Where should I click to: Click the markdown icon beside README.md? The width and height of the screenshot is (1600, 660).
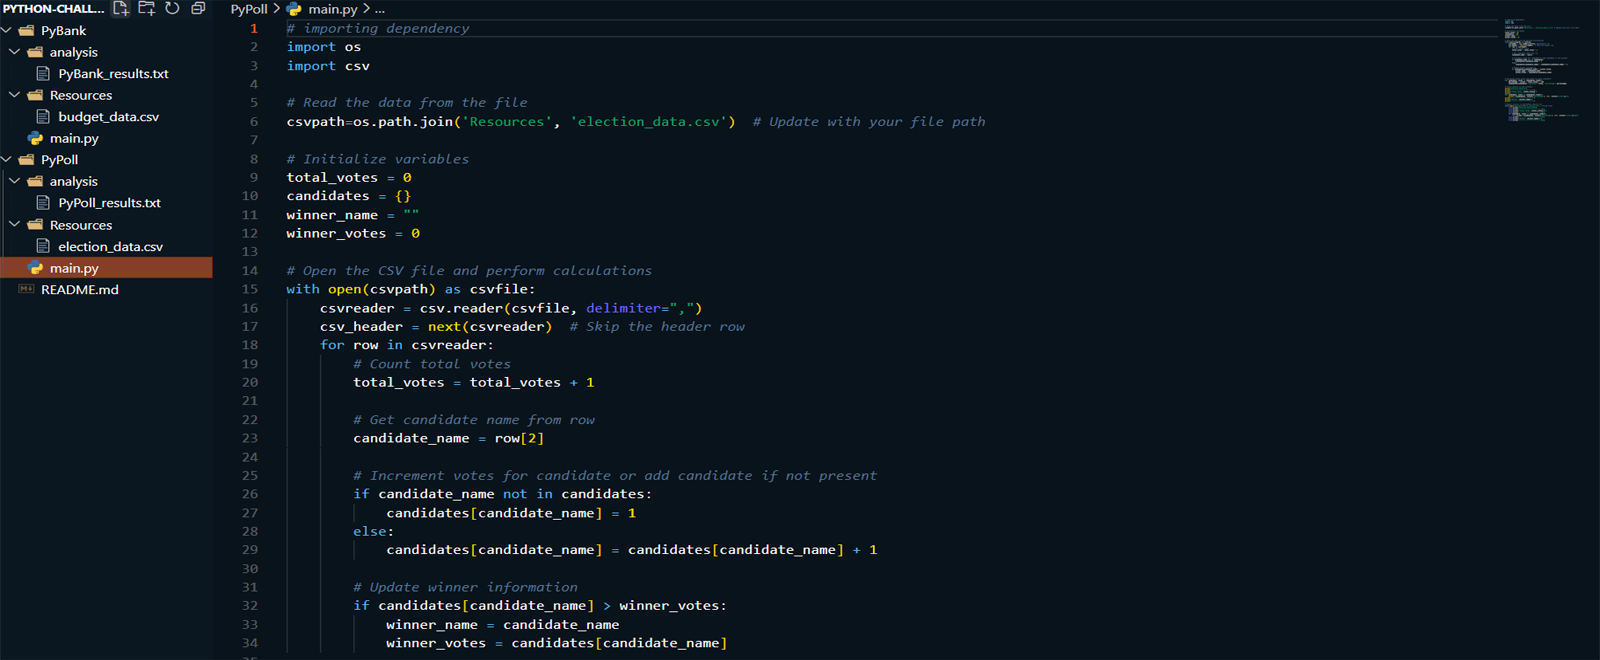26,289
